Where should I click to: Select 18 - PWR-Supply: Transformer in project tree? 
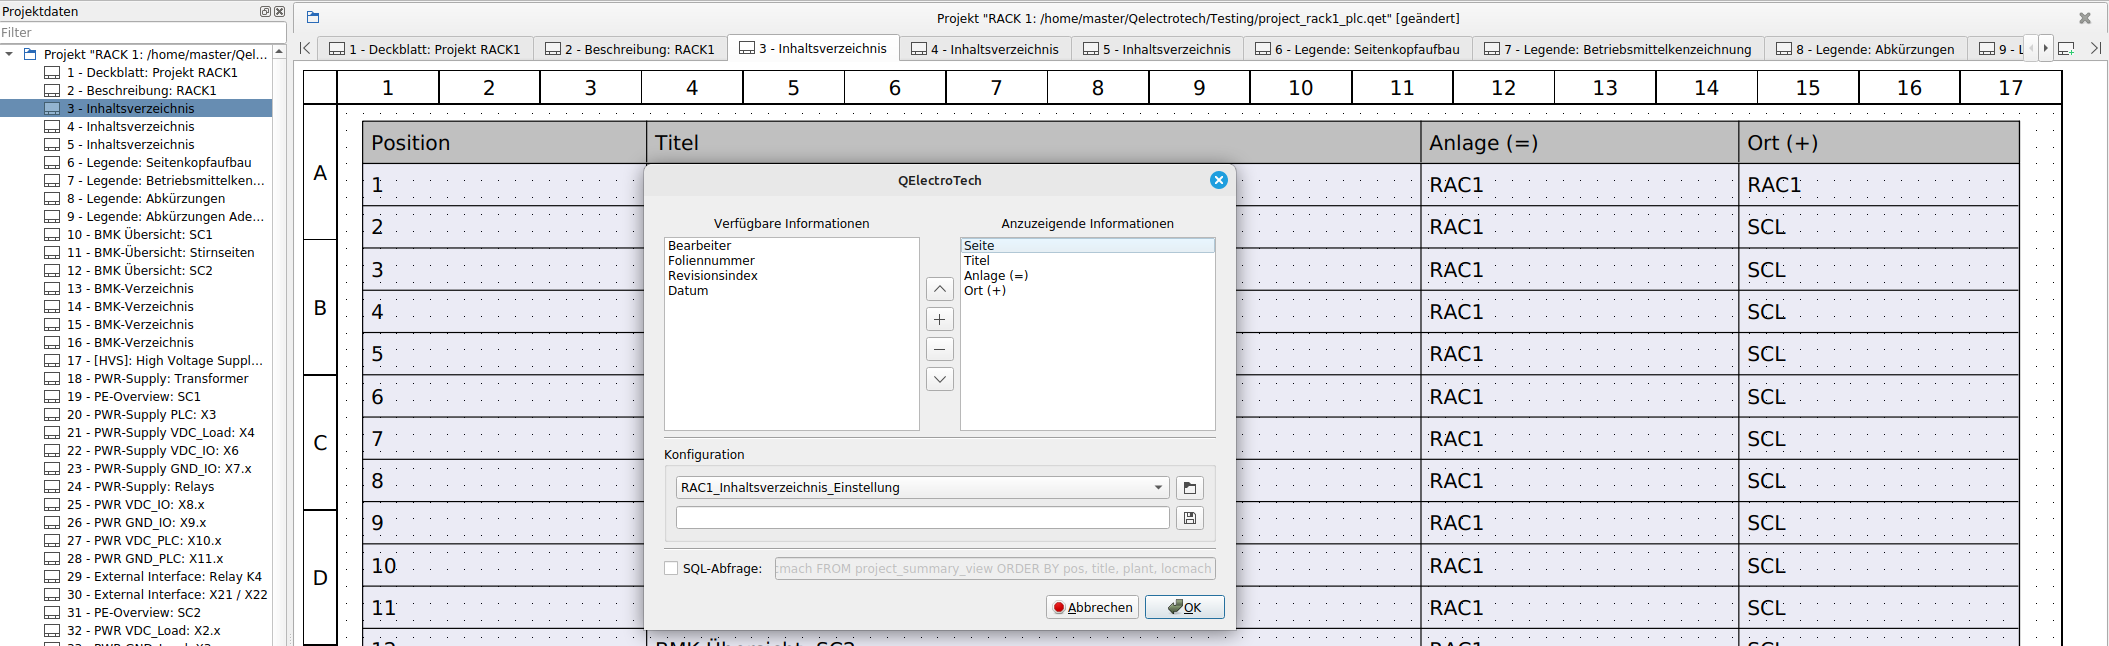click(x=156, y=379)
